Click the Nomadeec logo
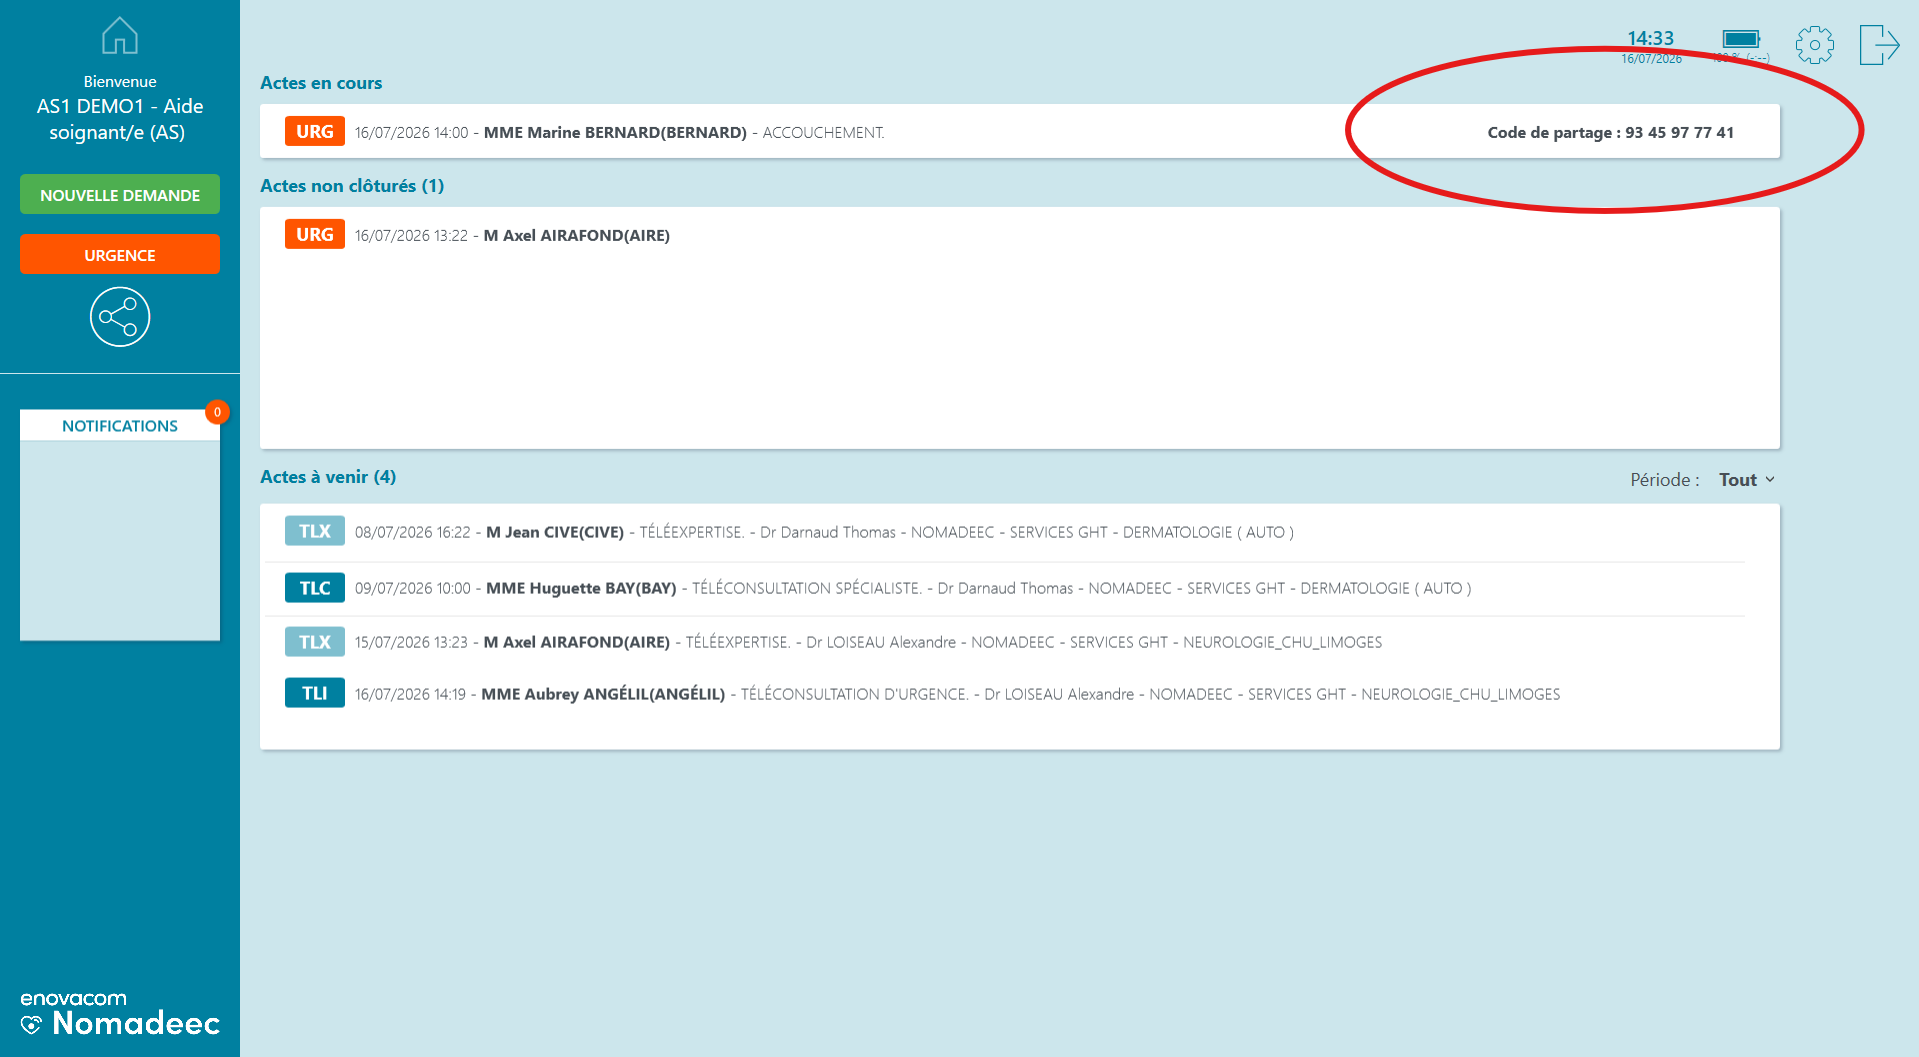The width and height of the screenshot is (1919, 1057). point(120,1014)
